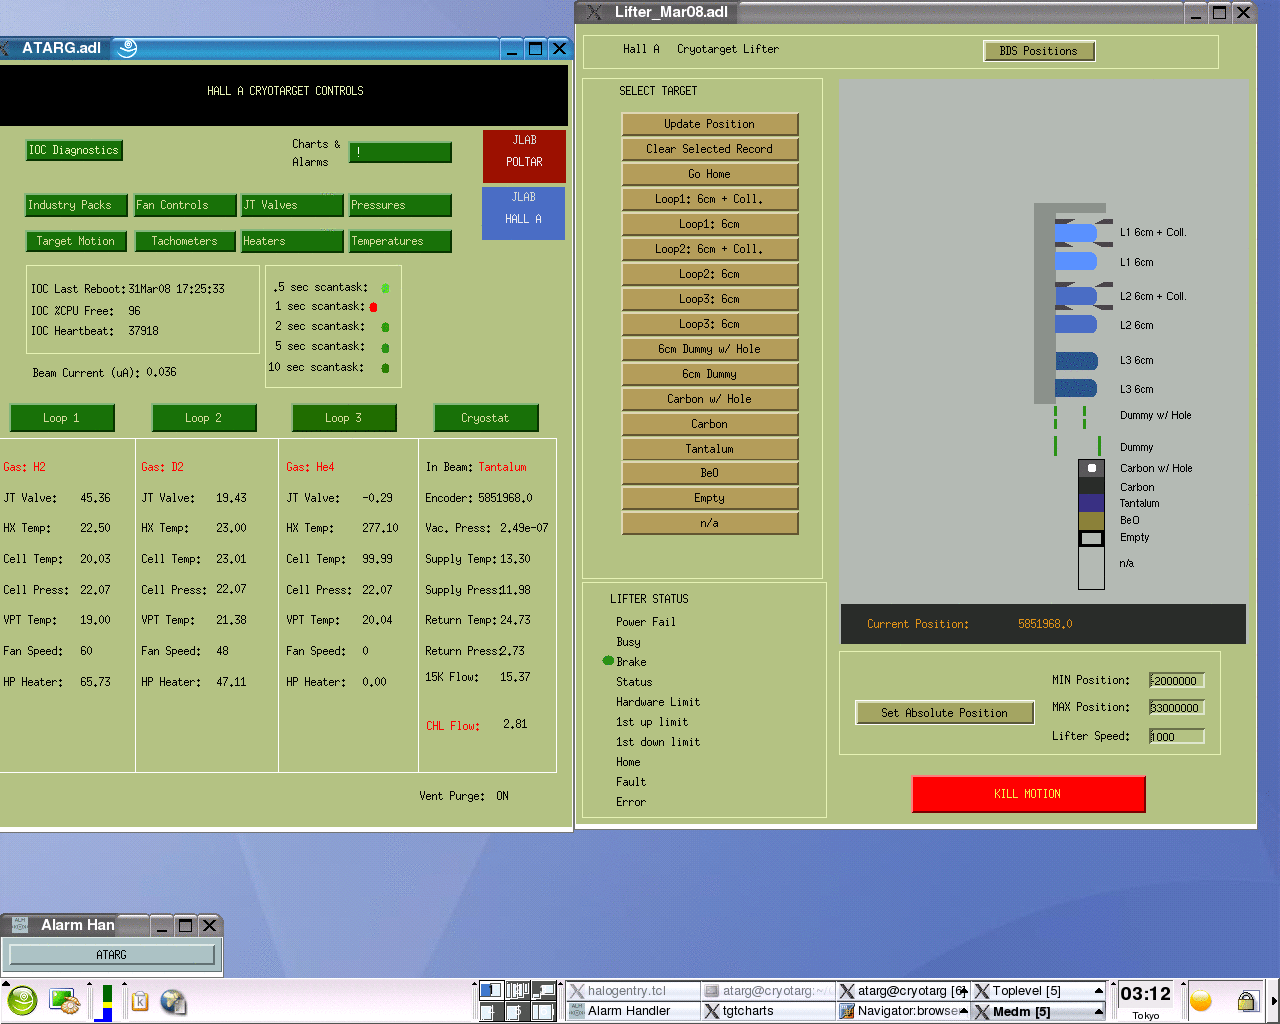This screenshot has height=1024, width=1280.
Task: Select the 6cm Dummy w/ Hole target
Action: pos(710,349)
